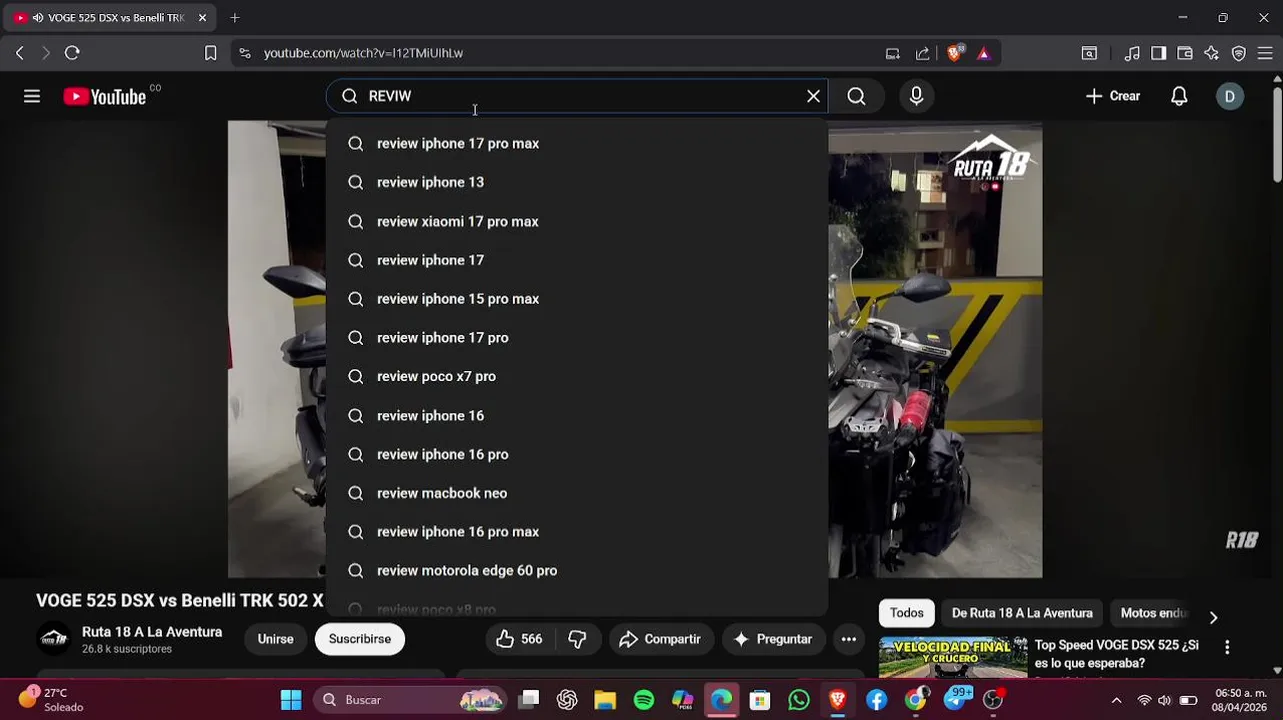
Task: Pick suggestion review iphone 13
Action: point(577,182)
